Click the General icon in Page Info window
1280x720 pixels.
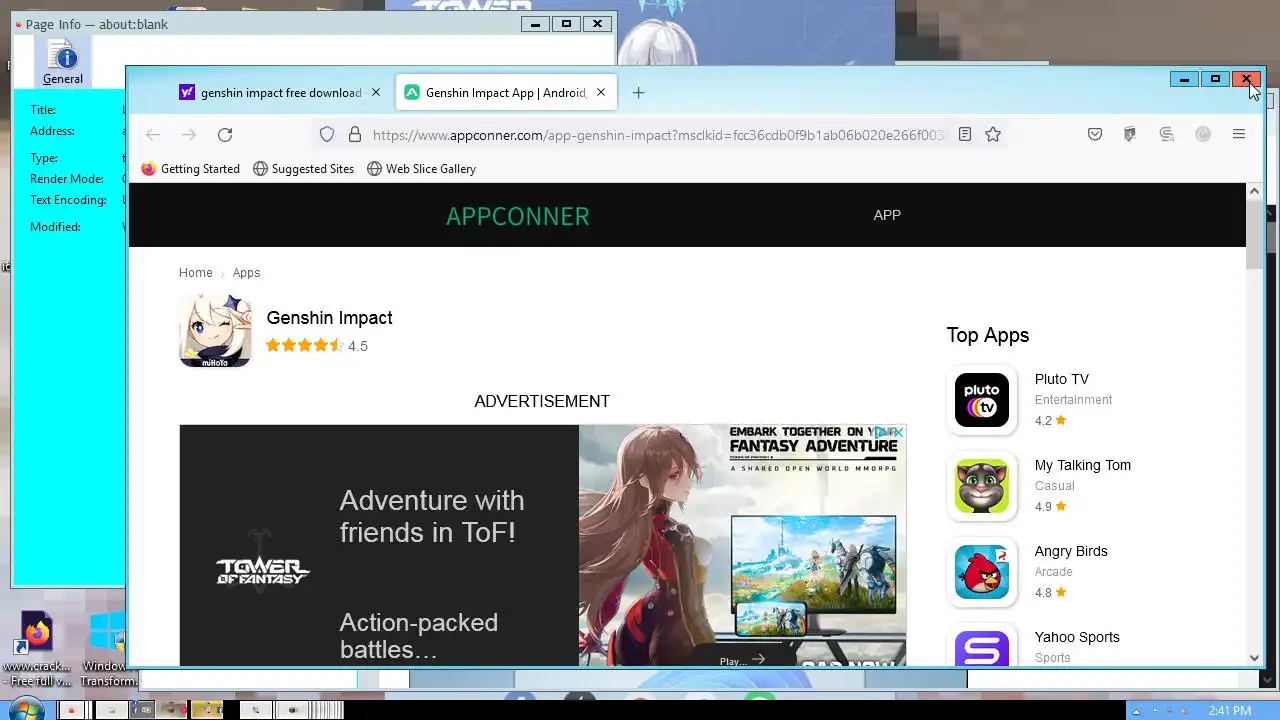(62, 63)
